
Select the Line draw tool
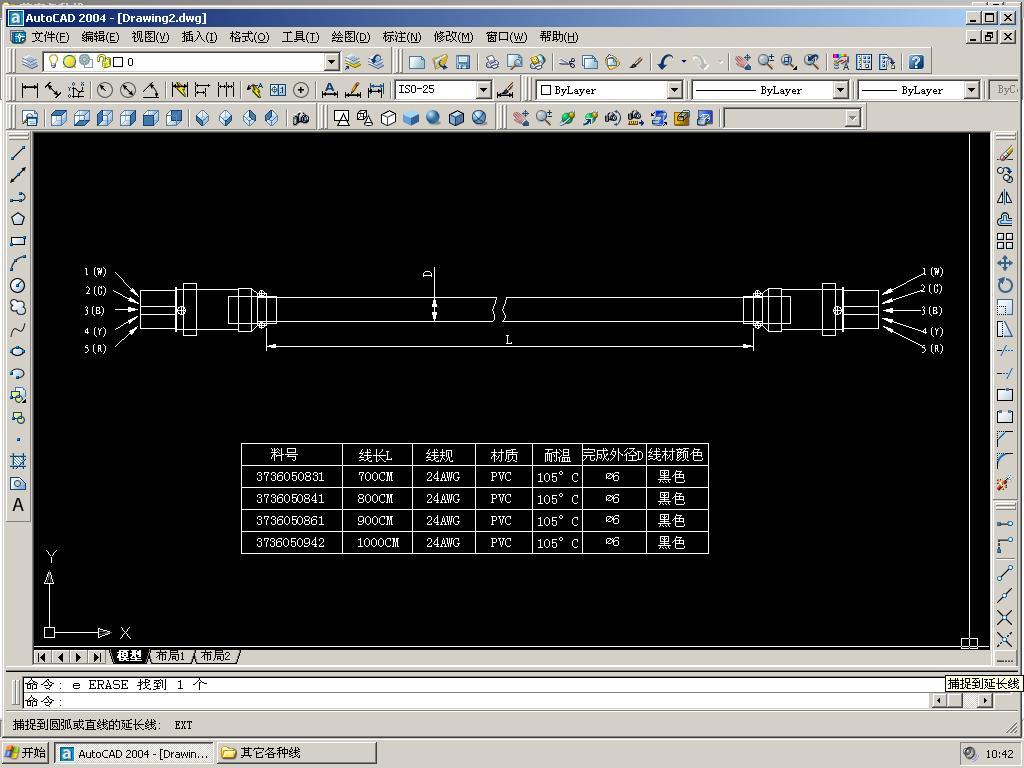tap(18, 153)
